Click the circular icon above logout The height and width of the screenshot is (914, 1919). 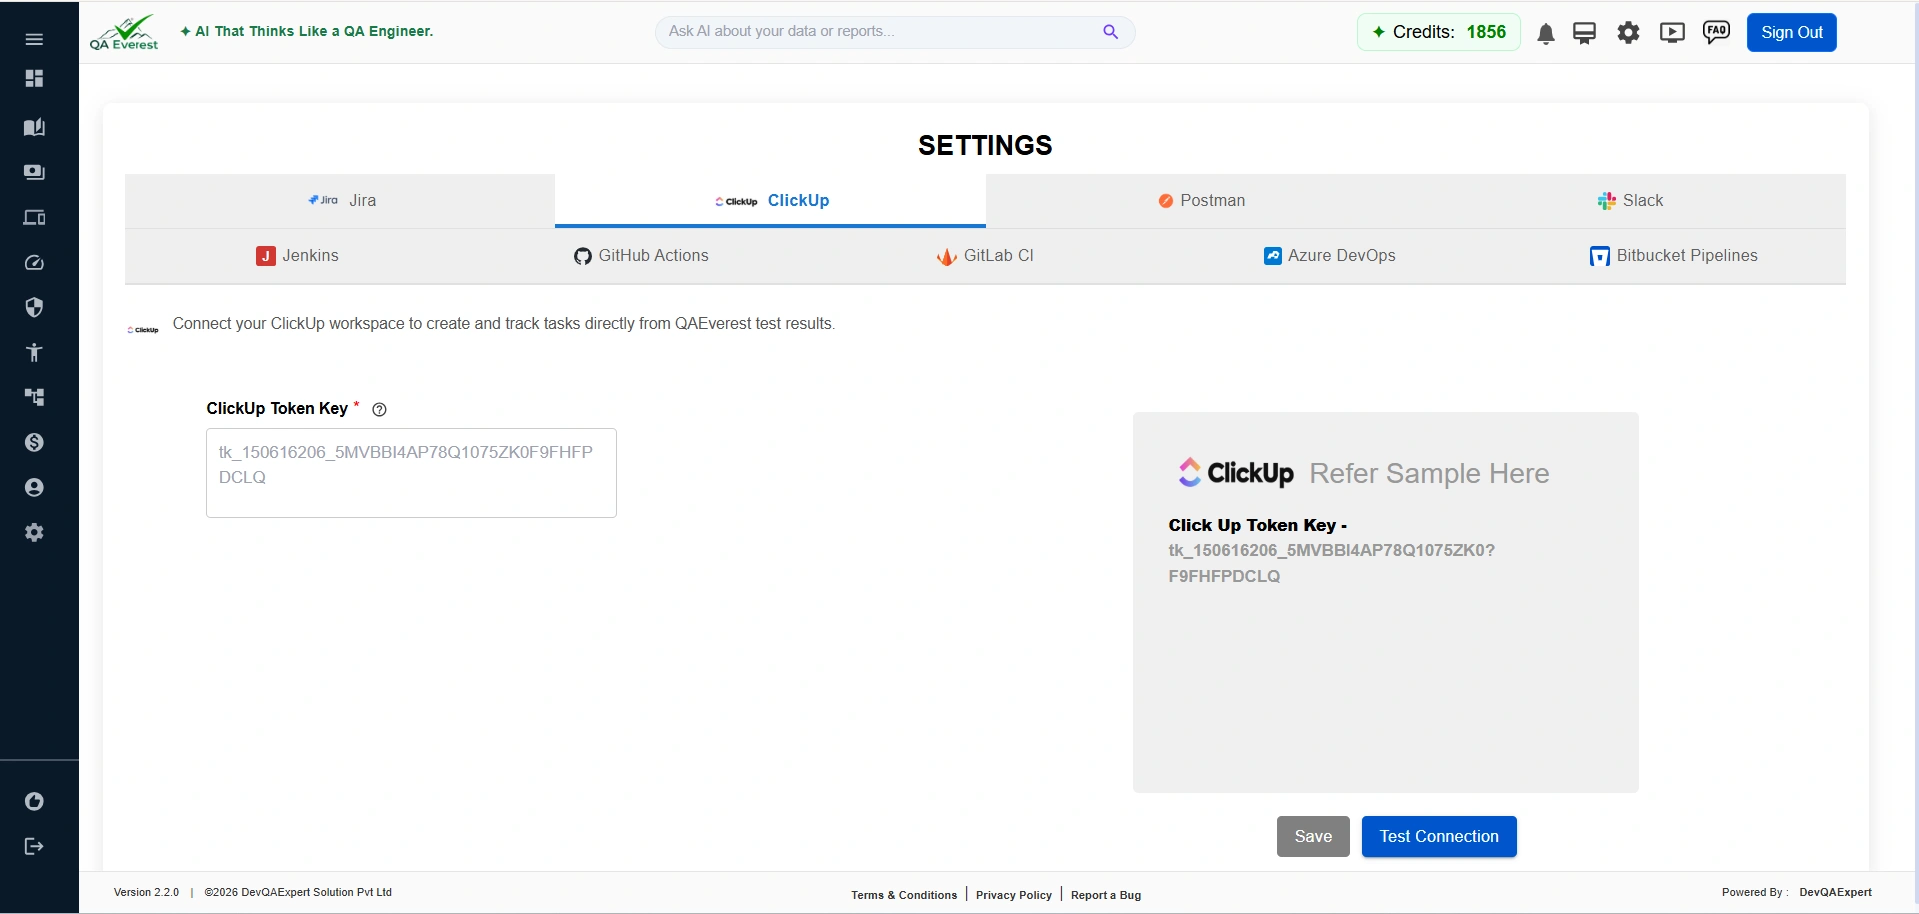coord(34,801)
